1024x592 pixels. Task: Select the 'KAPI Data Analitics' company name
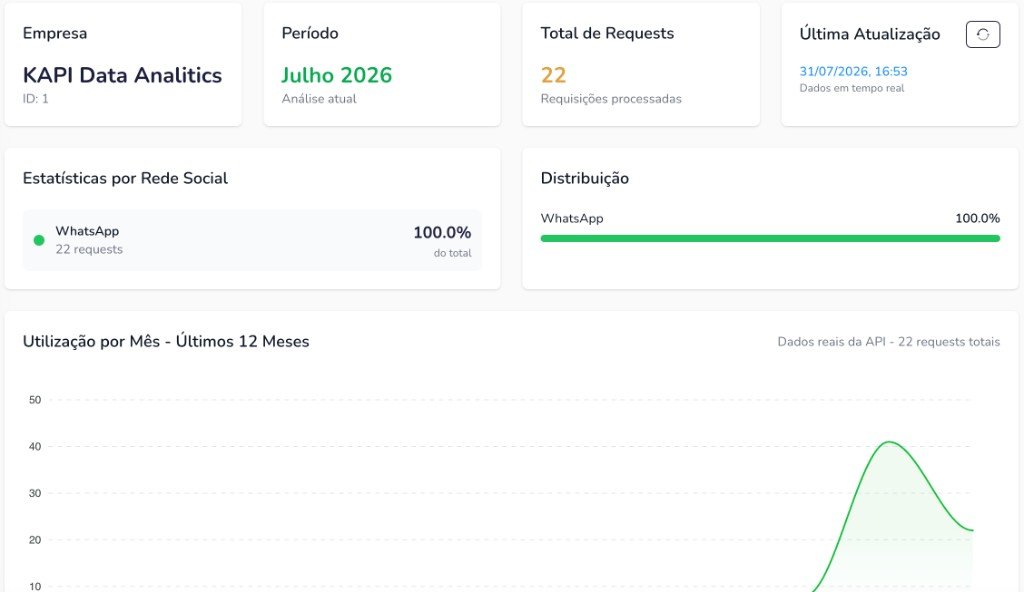pos(122,75)
